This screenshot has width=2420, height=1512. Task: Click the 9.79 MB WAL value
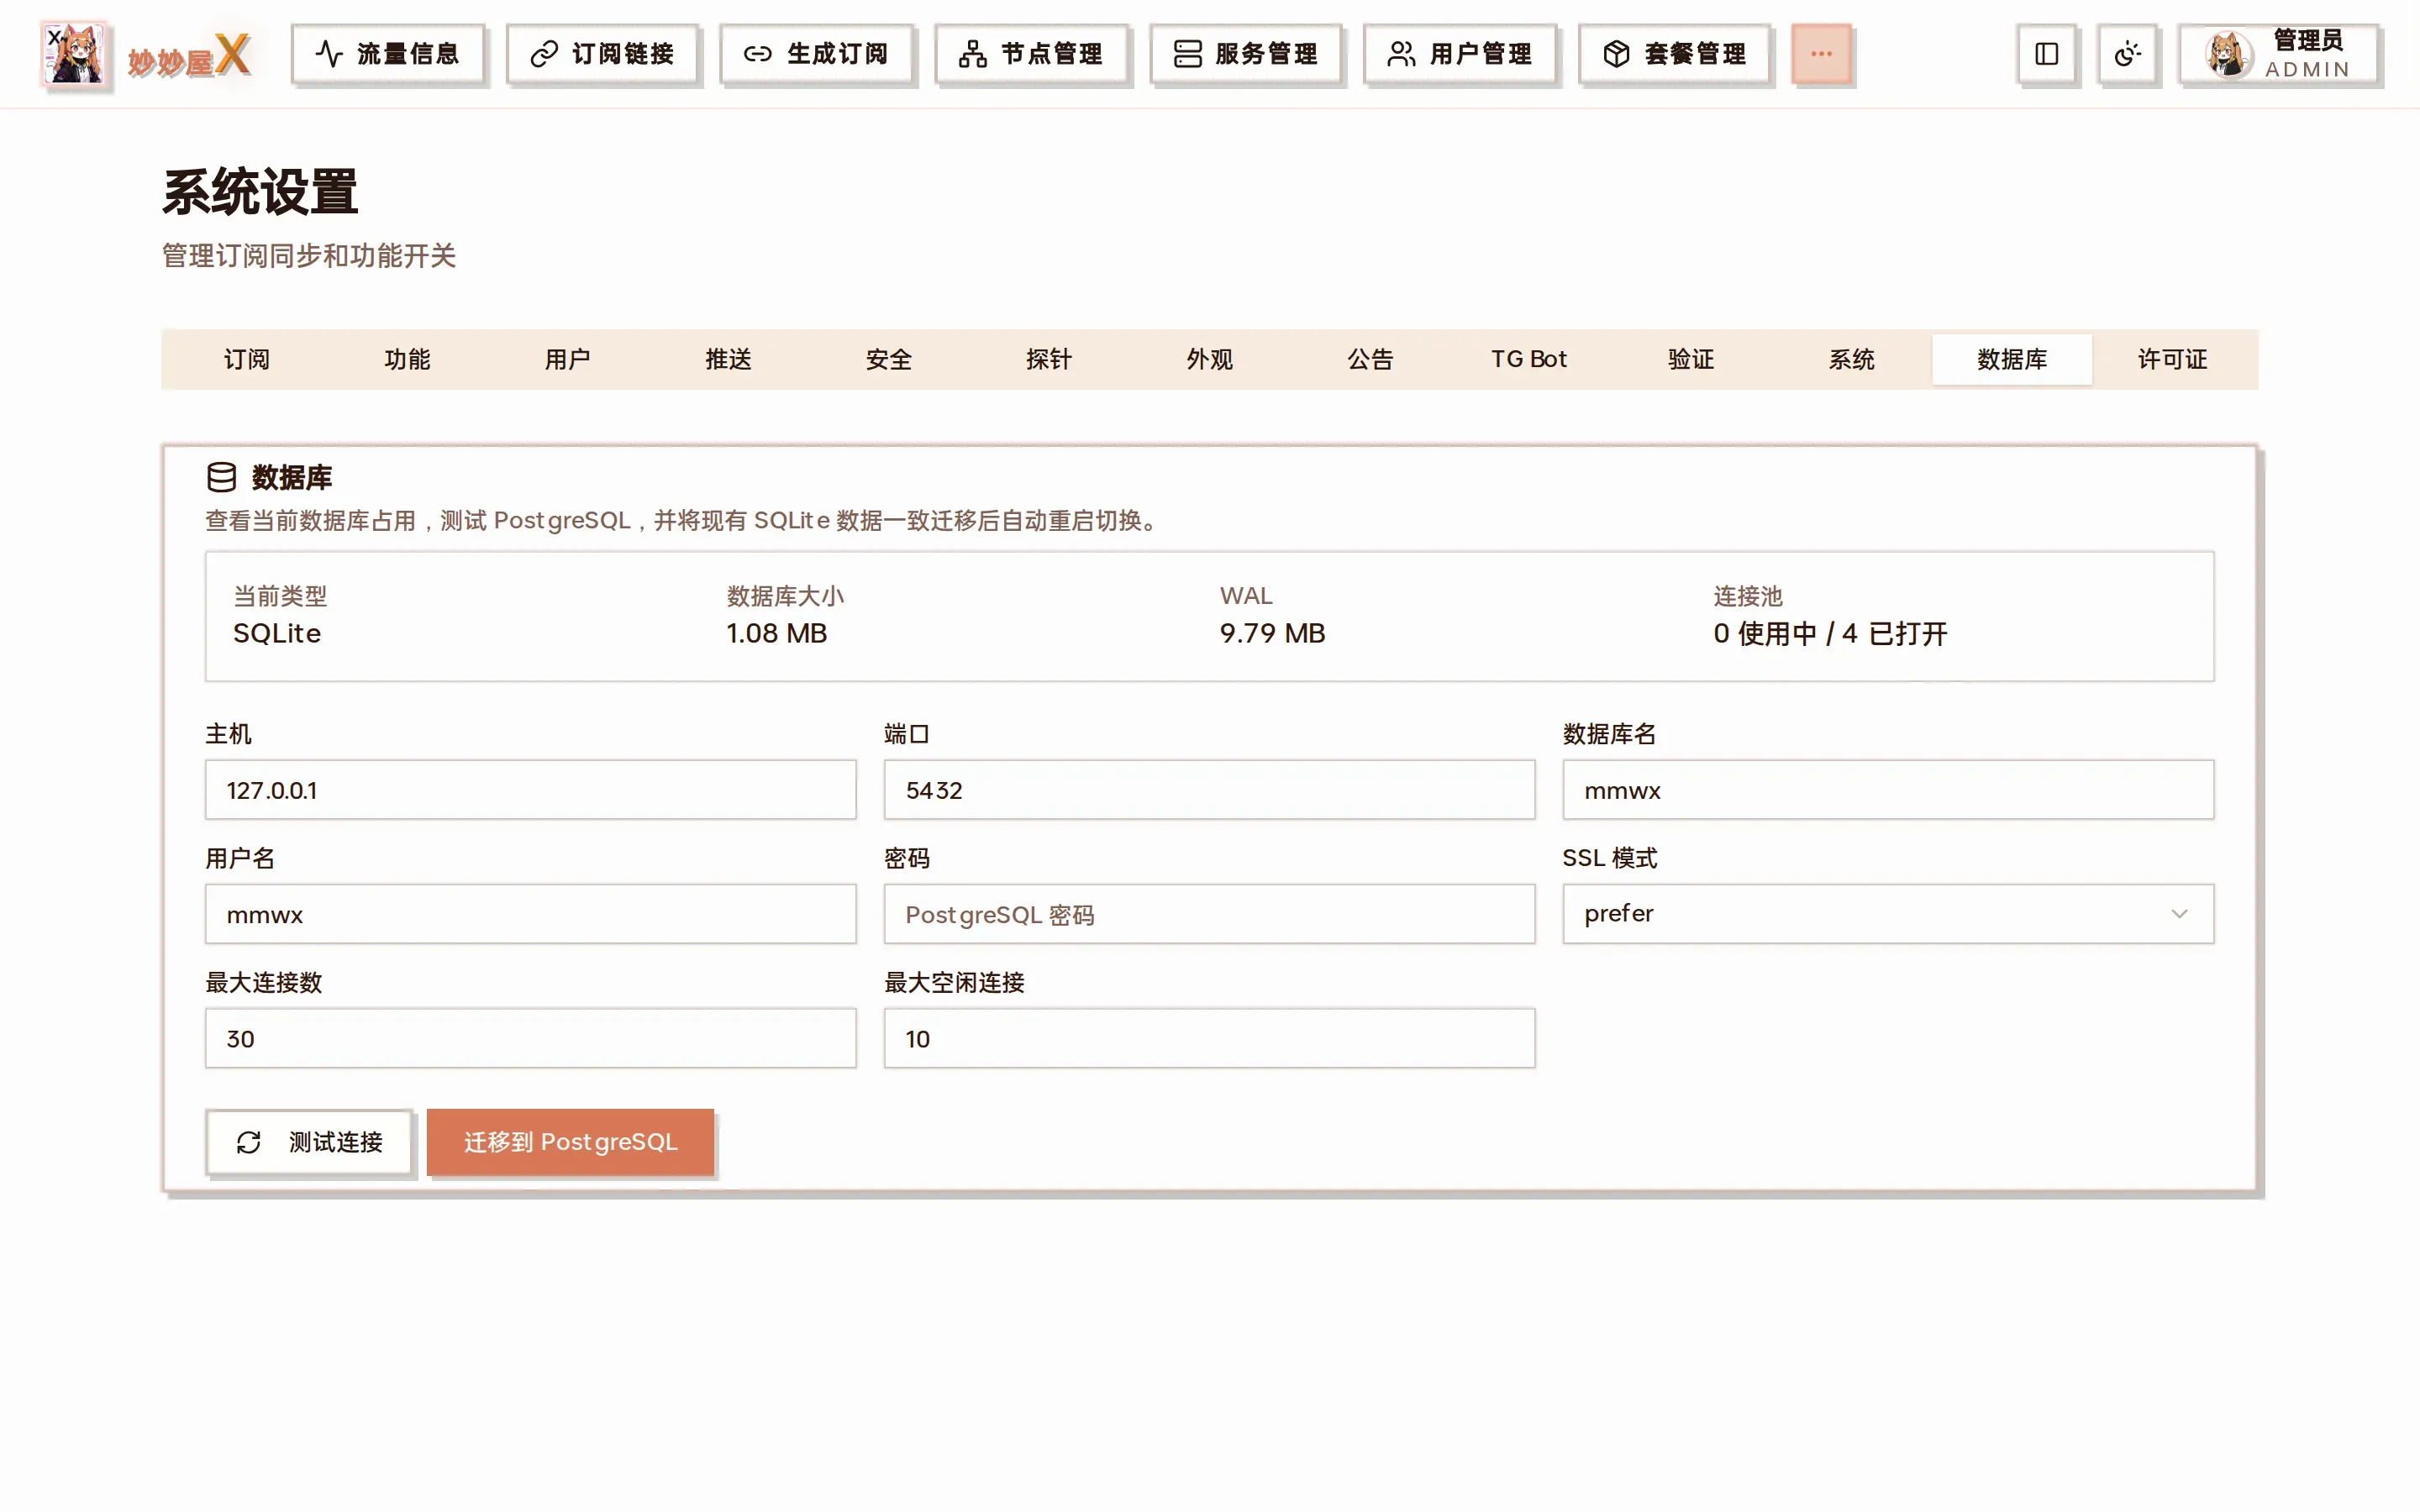tap(1272, 633)
